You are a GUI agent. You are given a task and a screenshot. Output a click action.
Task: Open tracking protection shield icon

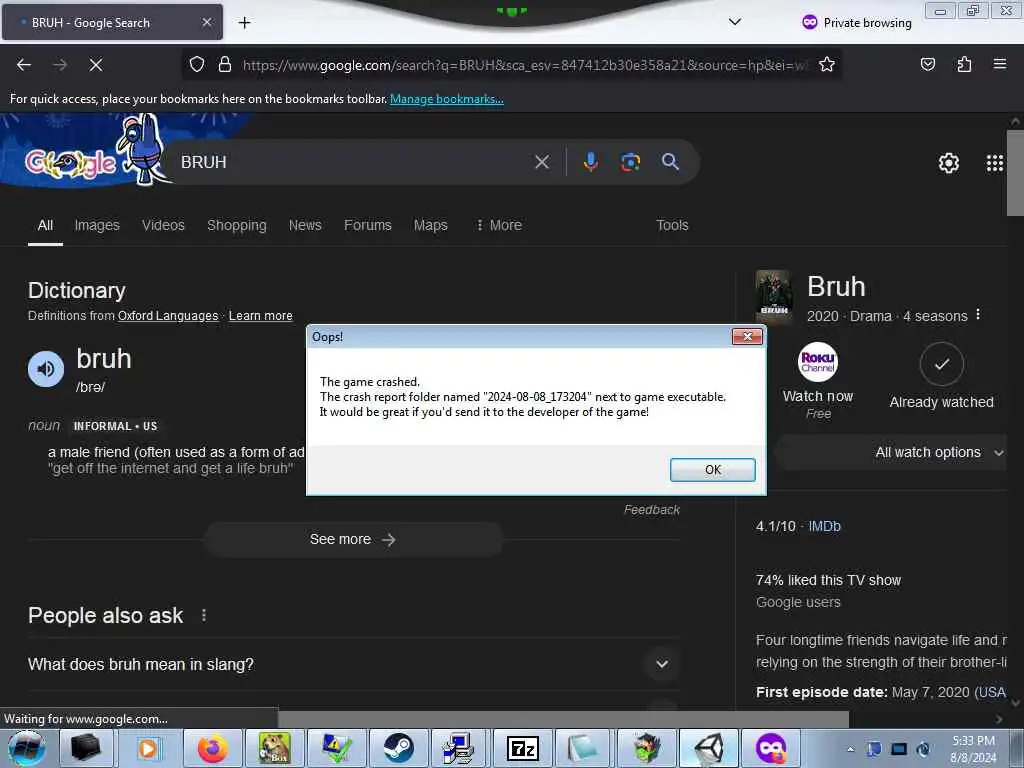[197, 65]
